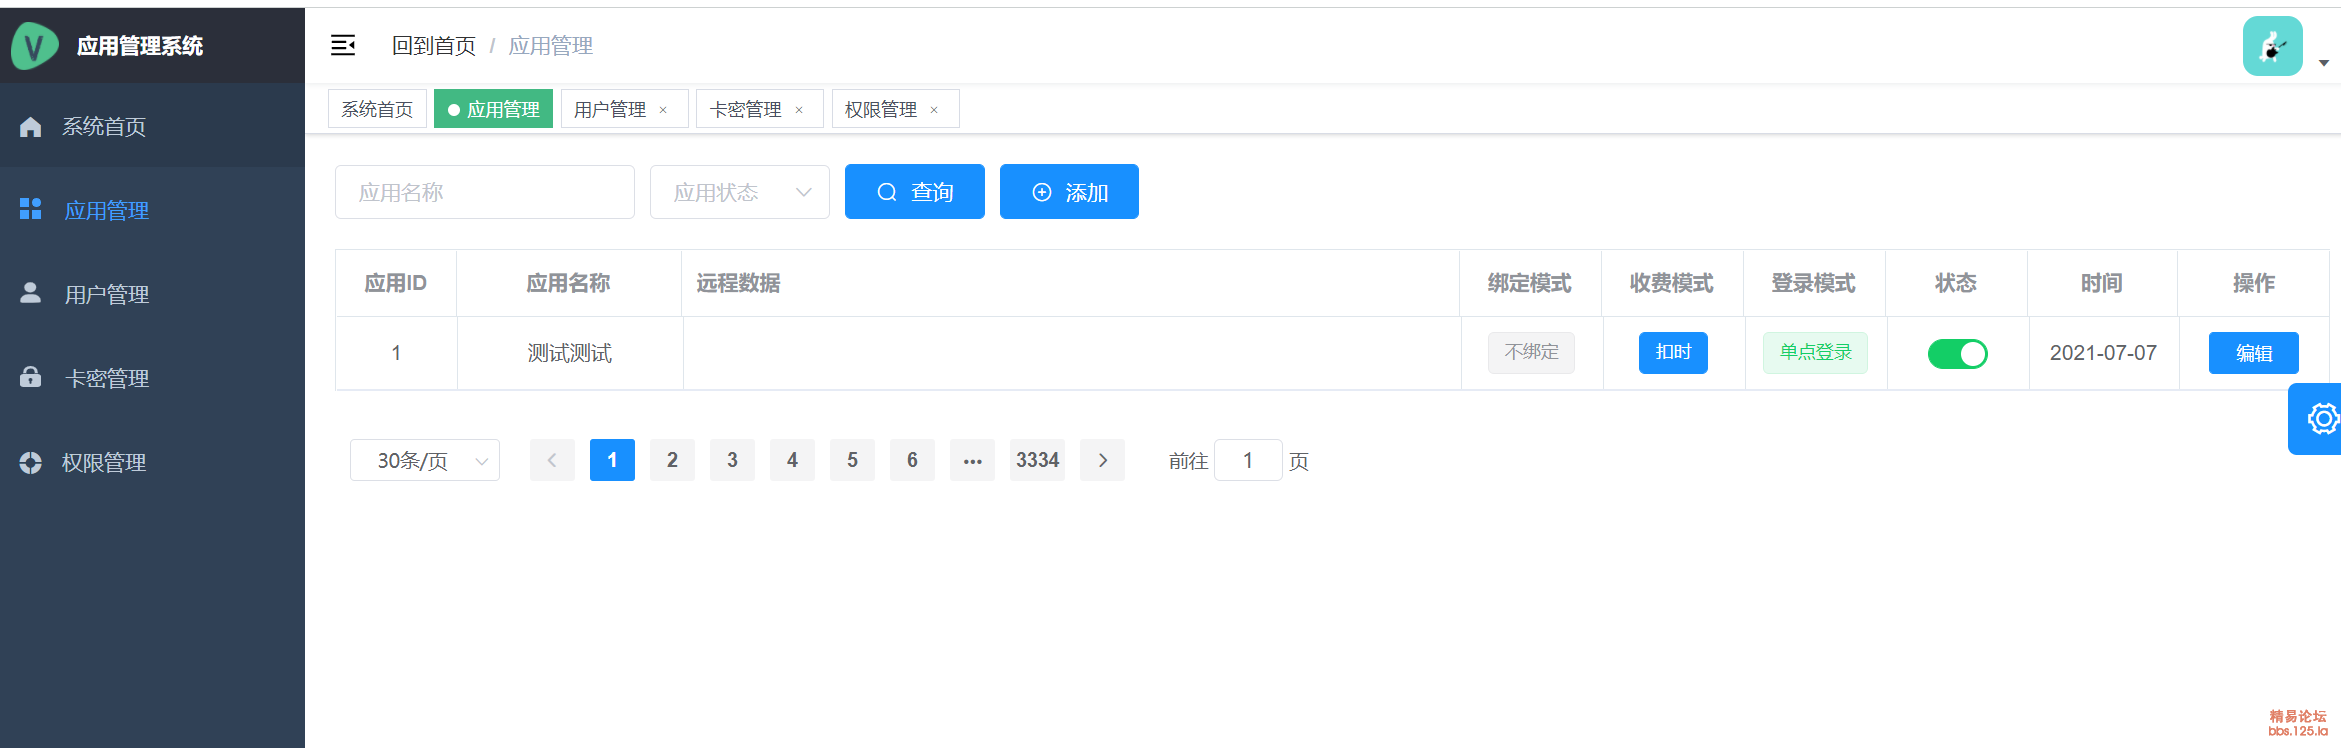Click the home icon for 系统首页
This screenshot has height=748, width=2341.
(x=31, y=127)
